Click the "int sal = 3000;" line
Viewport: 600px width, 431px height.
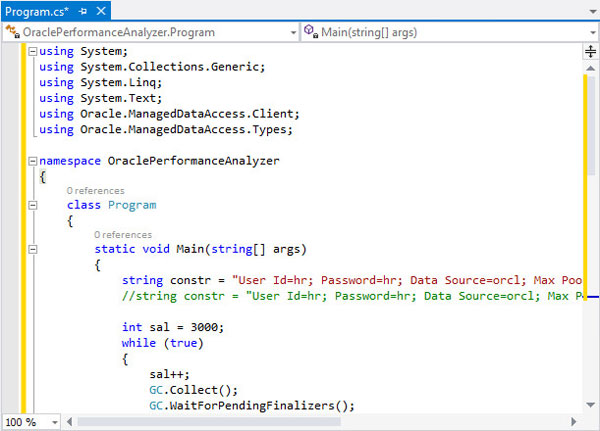(173, 328)
